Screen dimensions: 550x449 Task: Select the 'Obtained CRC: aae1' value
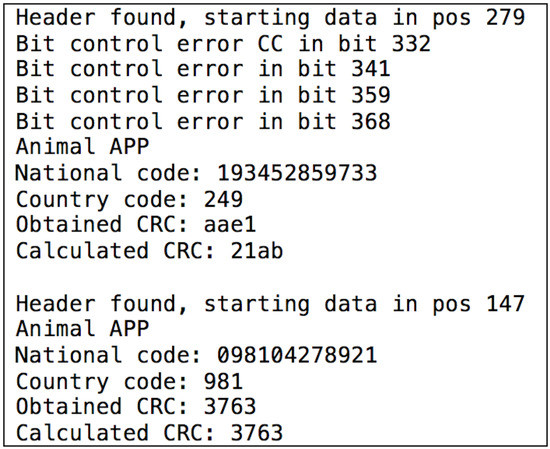[x=230, y=224]
